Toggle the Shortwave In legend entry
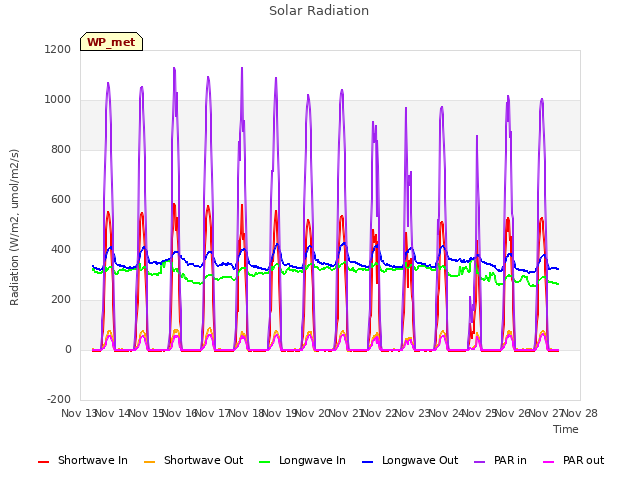This screenshot has height=480, width=640. point(83,460)
